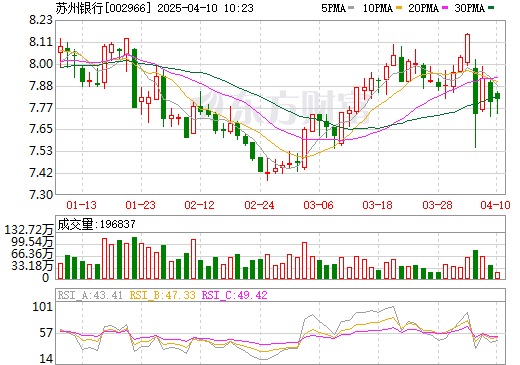Click the magenta 20PMA legend color dash

[445, 8]
